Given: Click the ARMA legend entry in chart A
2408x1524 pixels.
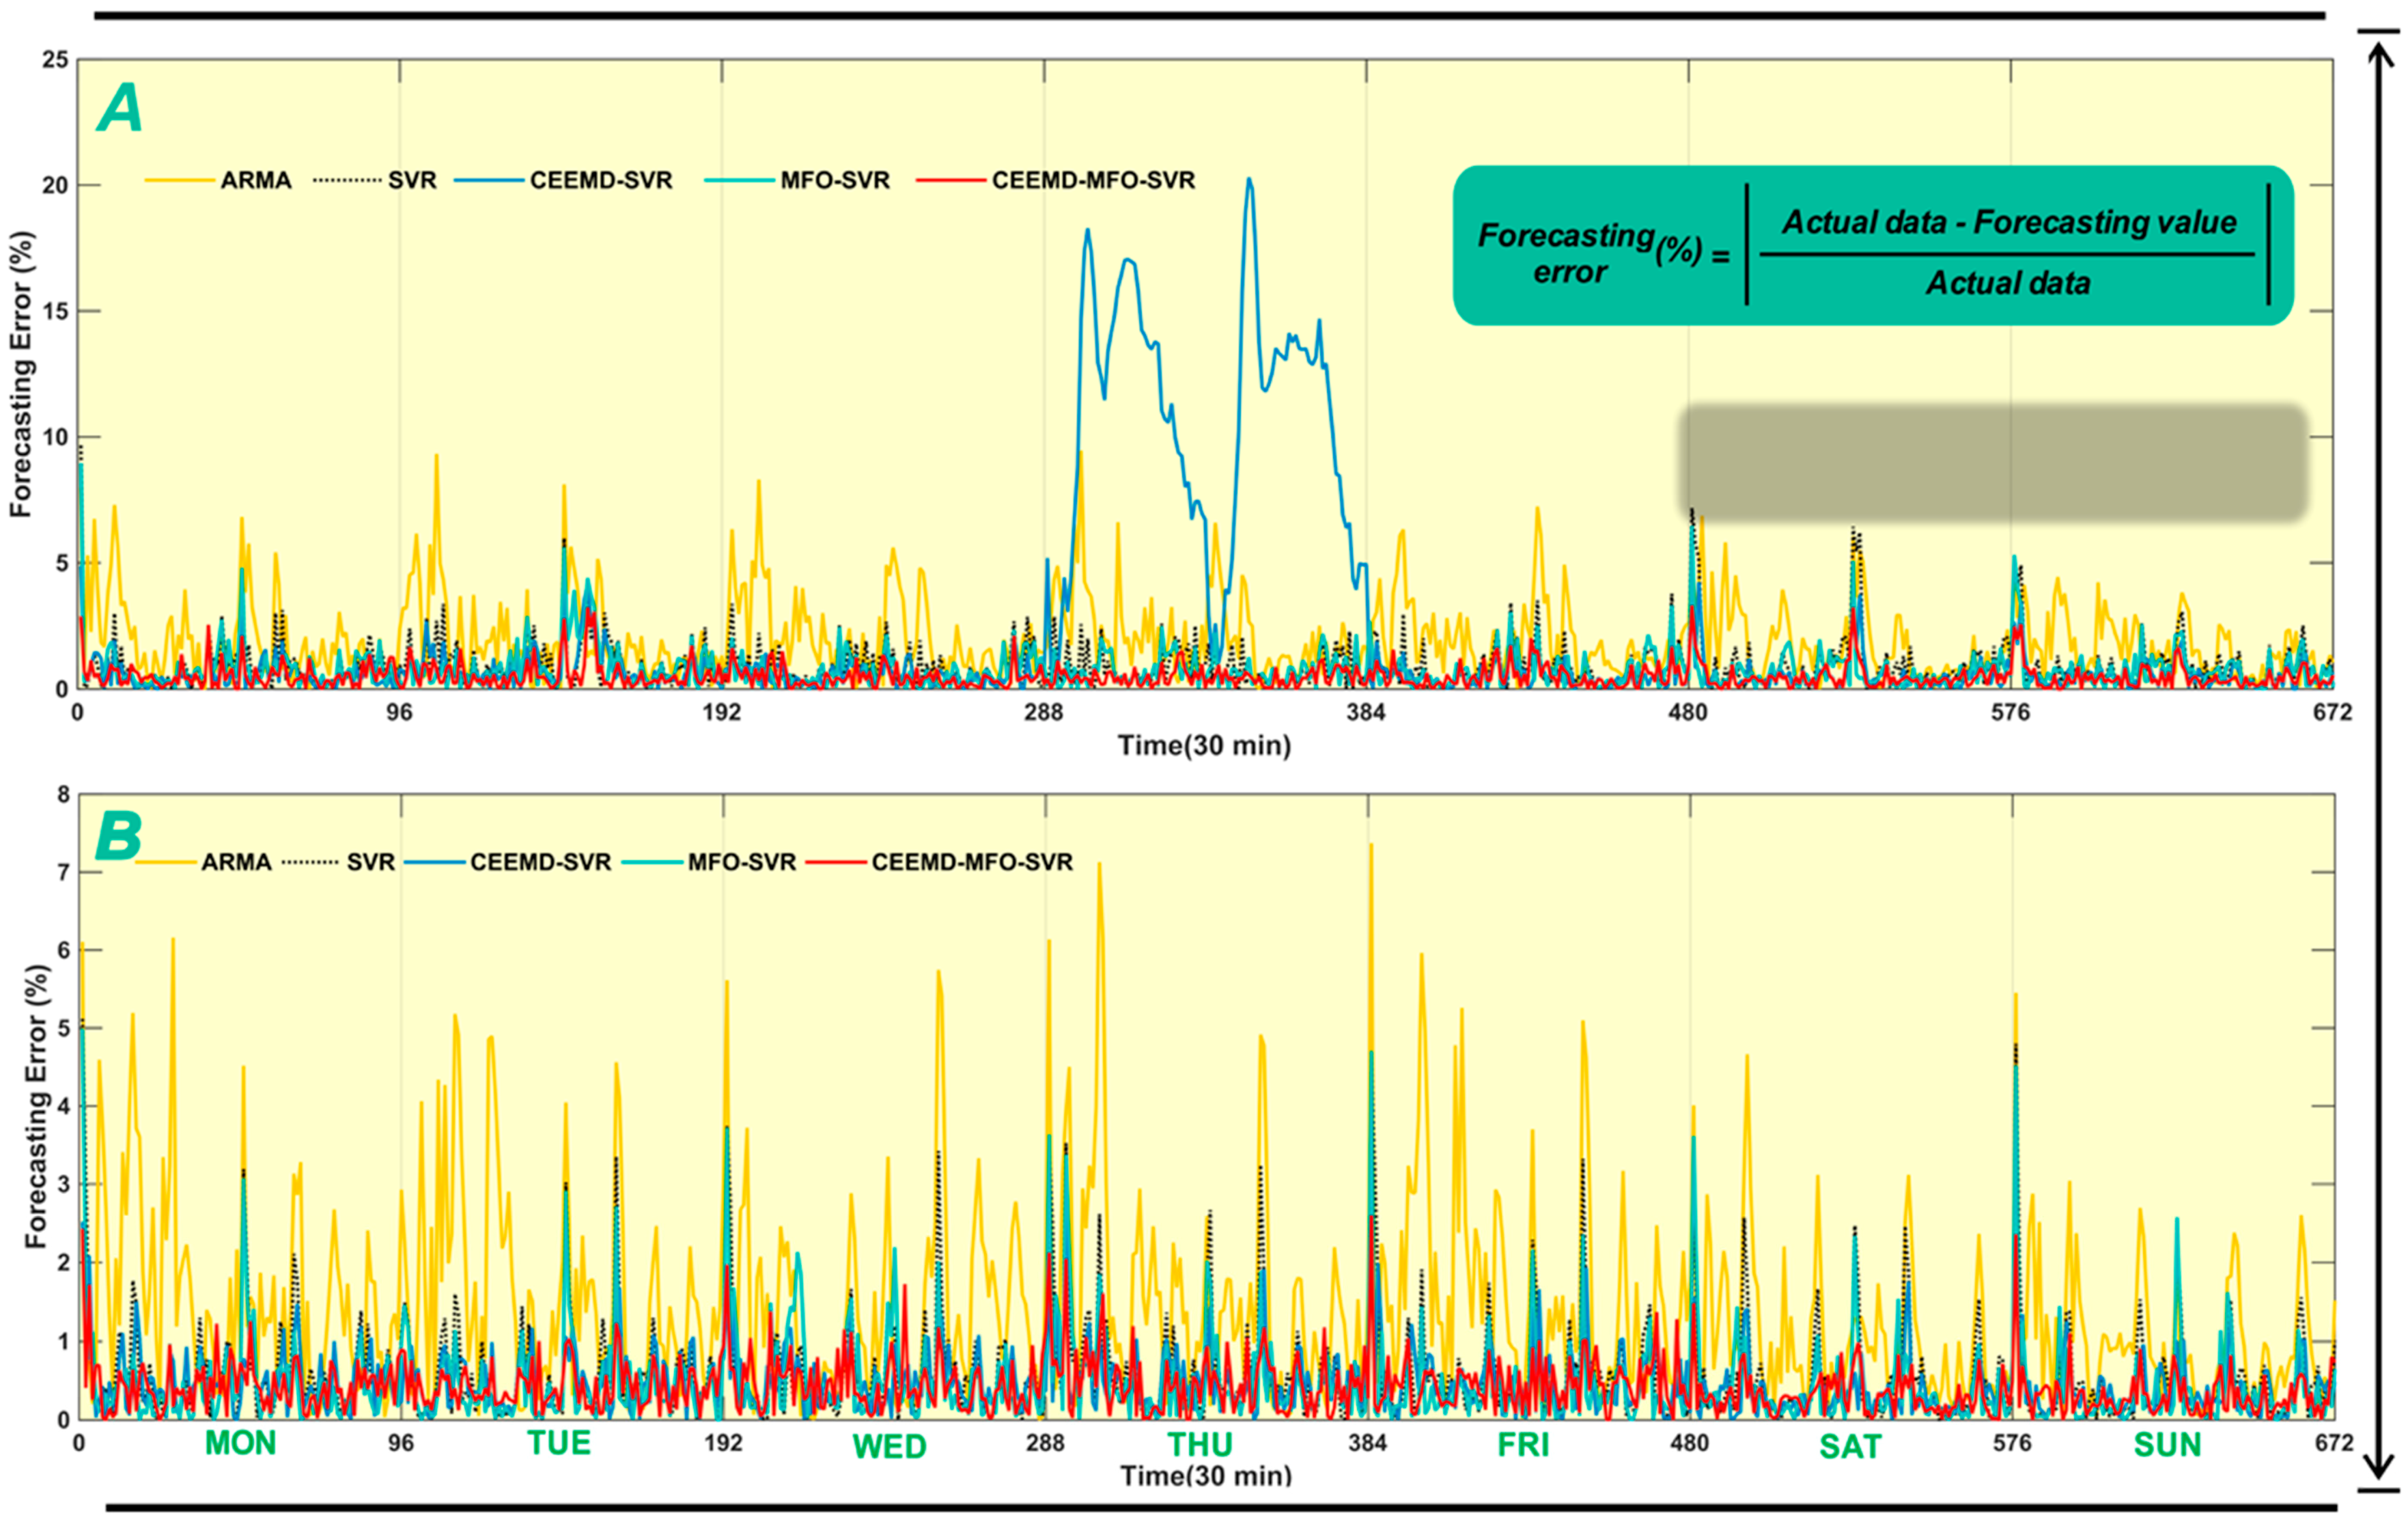Looking at the screenshot, I should tap(255, 181).
